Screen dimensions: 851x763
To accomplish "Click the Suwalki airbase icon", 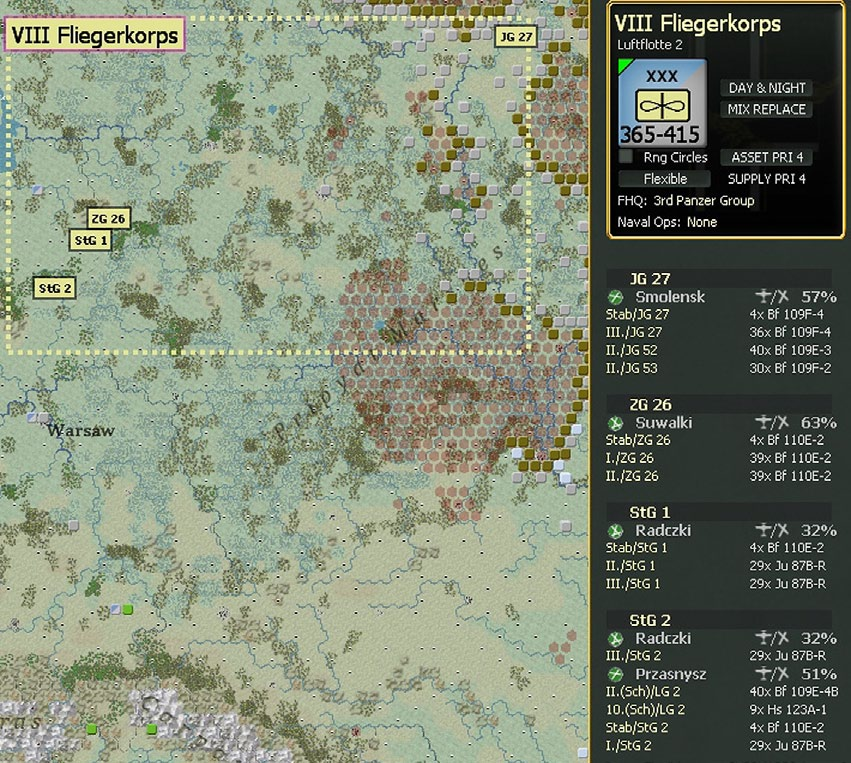I will pos(617,422).
